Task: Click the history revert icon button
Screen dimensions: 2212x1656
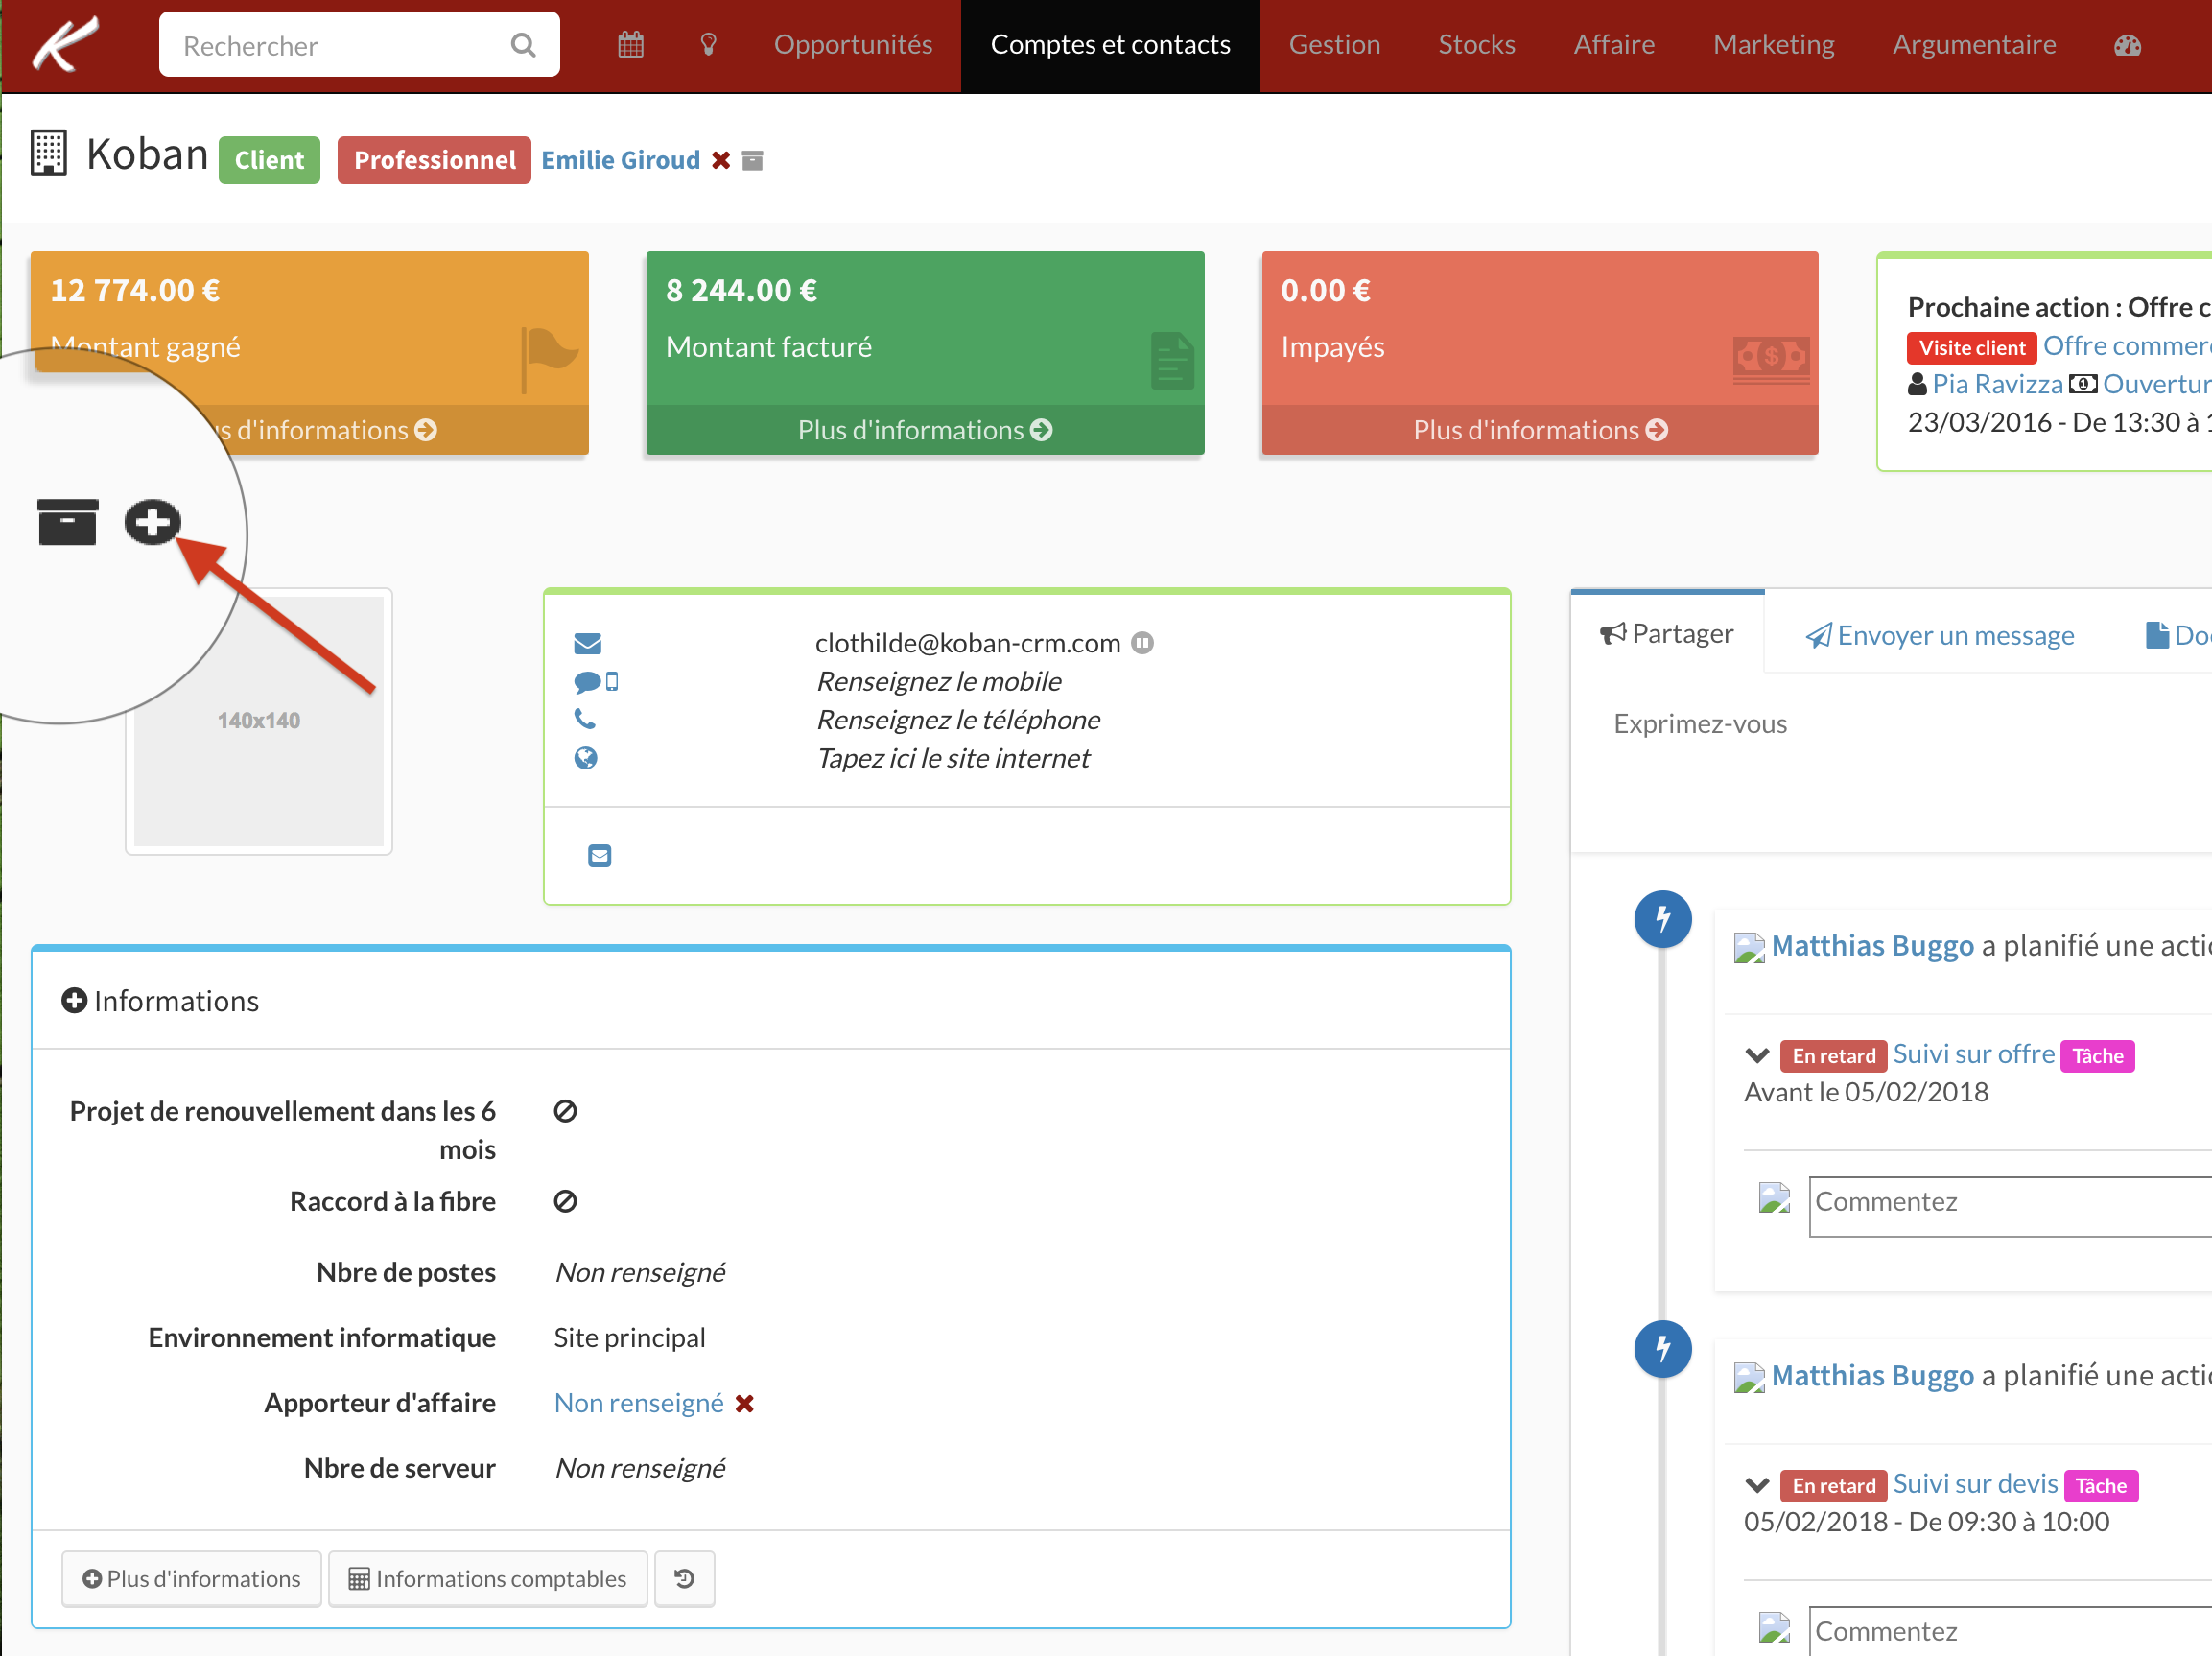Action: tap(684, 1578)
